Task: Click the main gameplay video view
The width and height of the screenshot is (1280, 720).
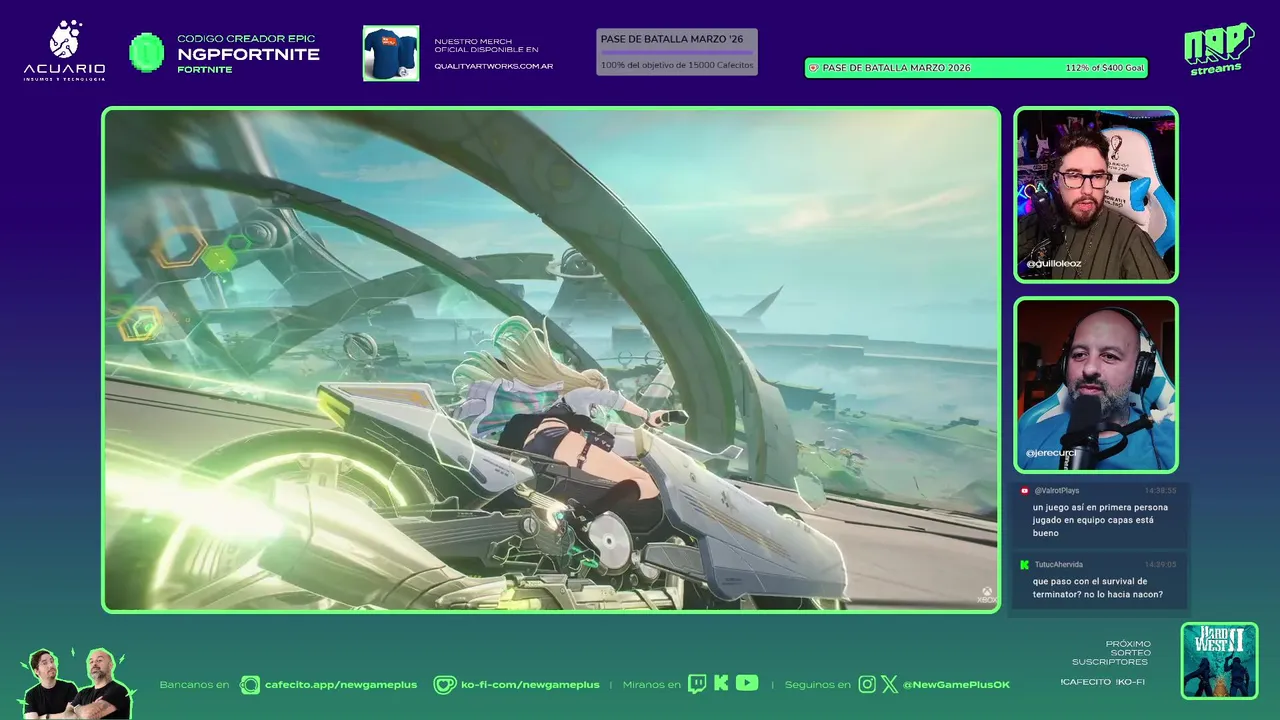Action: [551, 360]
